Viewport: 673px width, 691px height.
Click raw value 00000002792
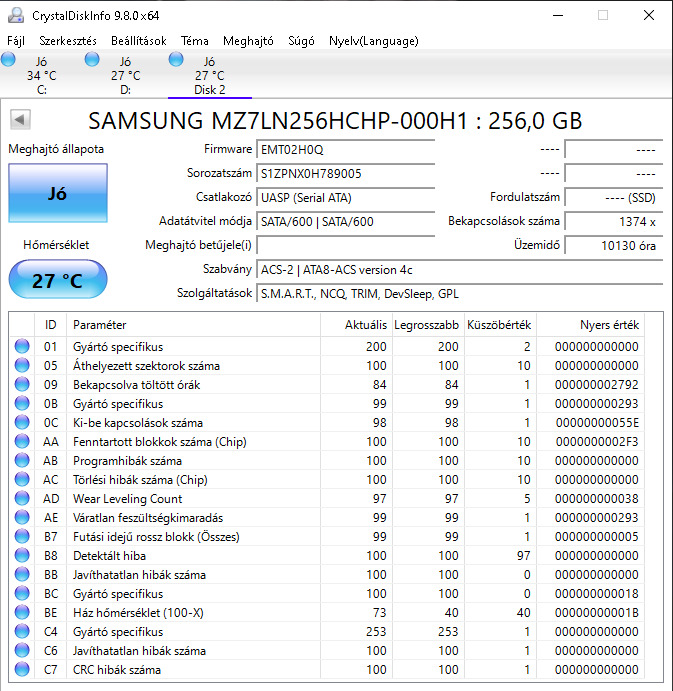pos(596,385)
